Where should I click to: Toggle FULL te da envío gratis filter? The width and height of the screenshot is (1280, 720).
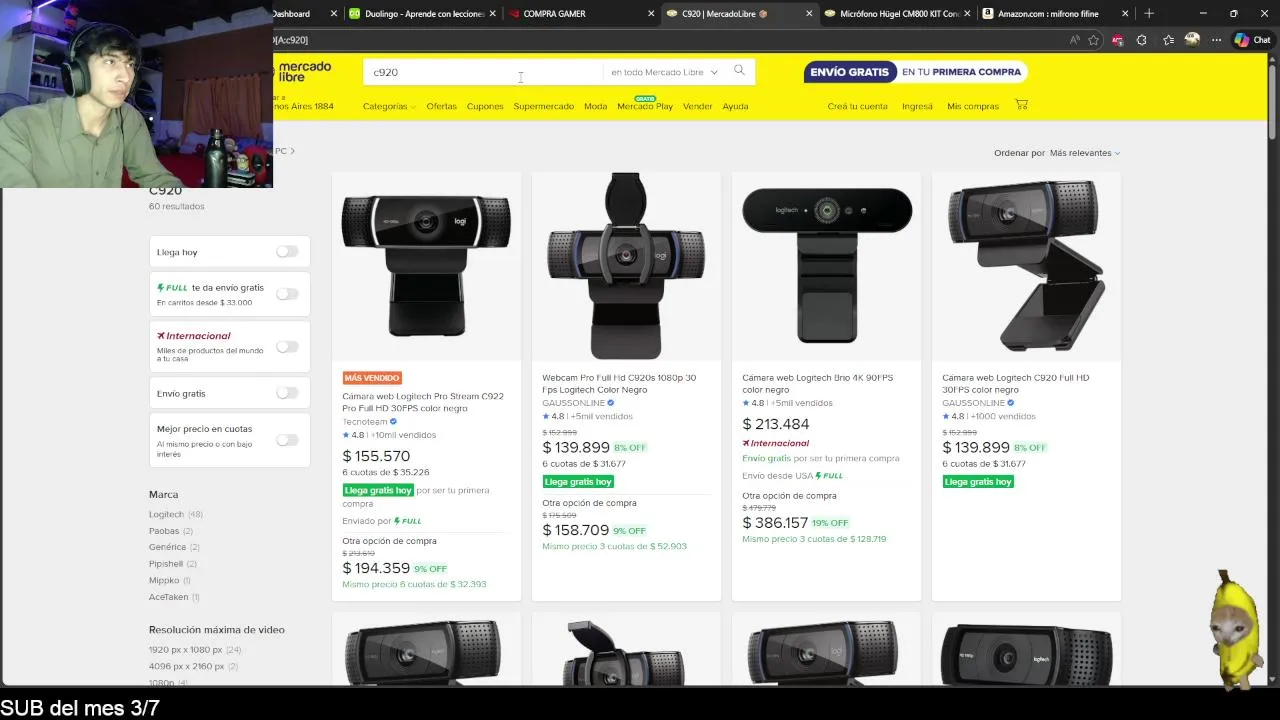pyautogui.click(x=287, y=294)
